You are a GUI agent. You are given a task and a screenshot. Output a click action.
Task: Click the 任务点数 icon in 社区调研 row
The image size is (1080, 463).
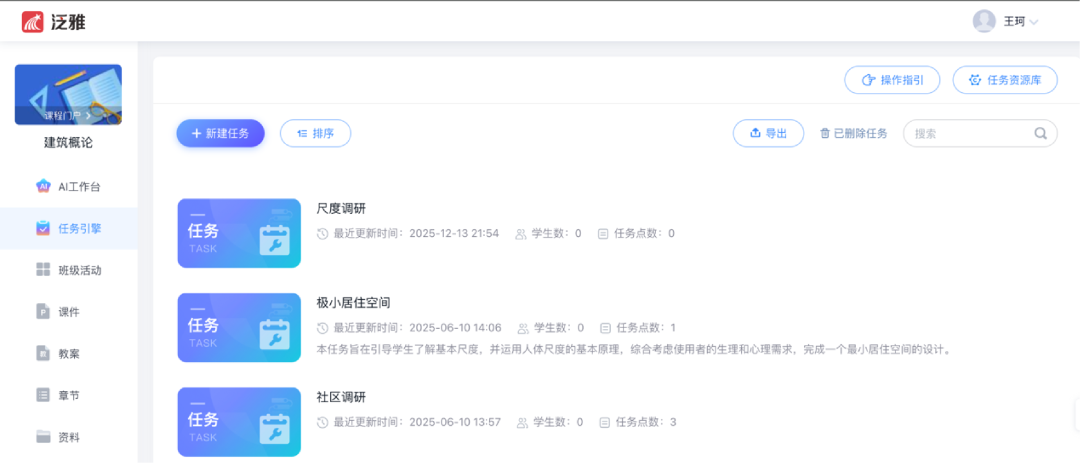(x=605, y=422)
